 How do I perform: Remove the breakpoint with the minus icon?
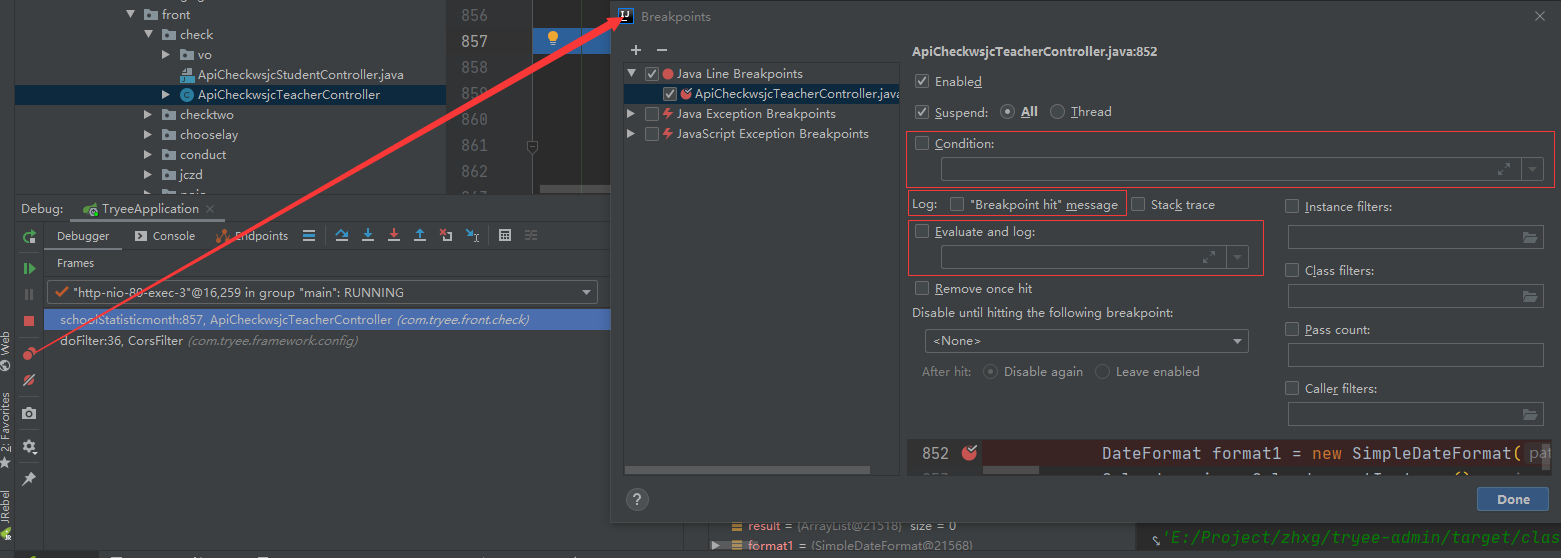tap(661, 50)
